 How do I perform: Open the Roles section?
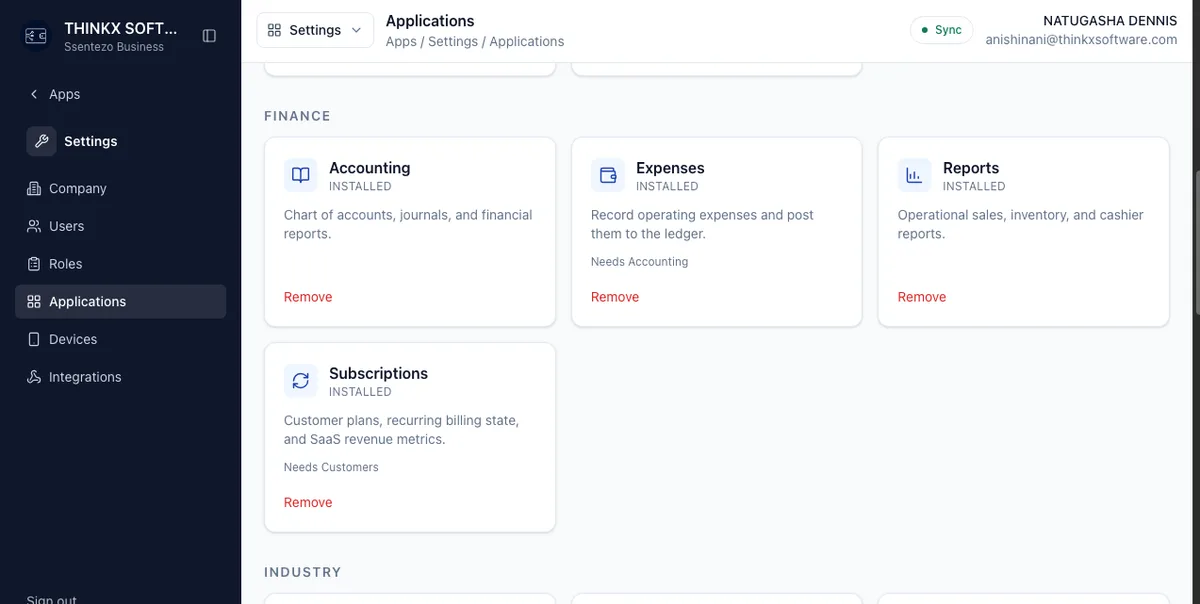[120, 264]
